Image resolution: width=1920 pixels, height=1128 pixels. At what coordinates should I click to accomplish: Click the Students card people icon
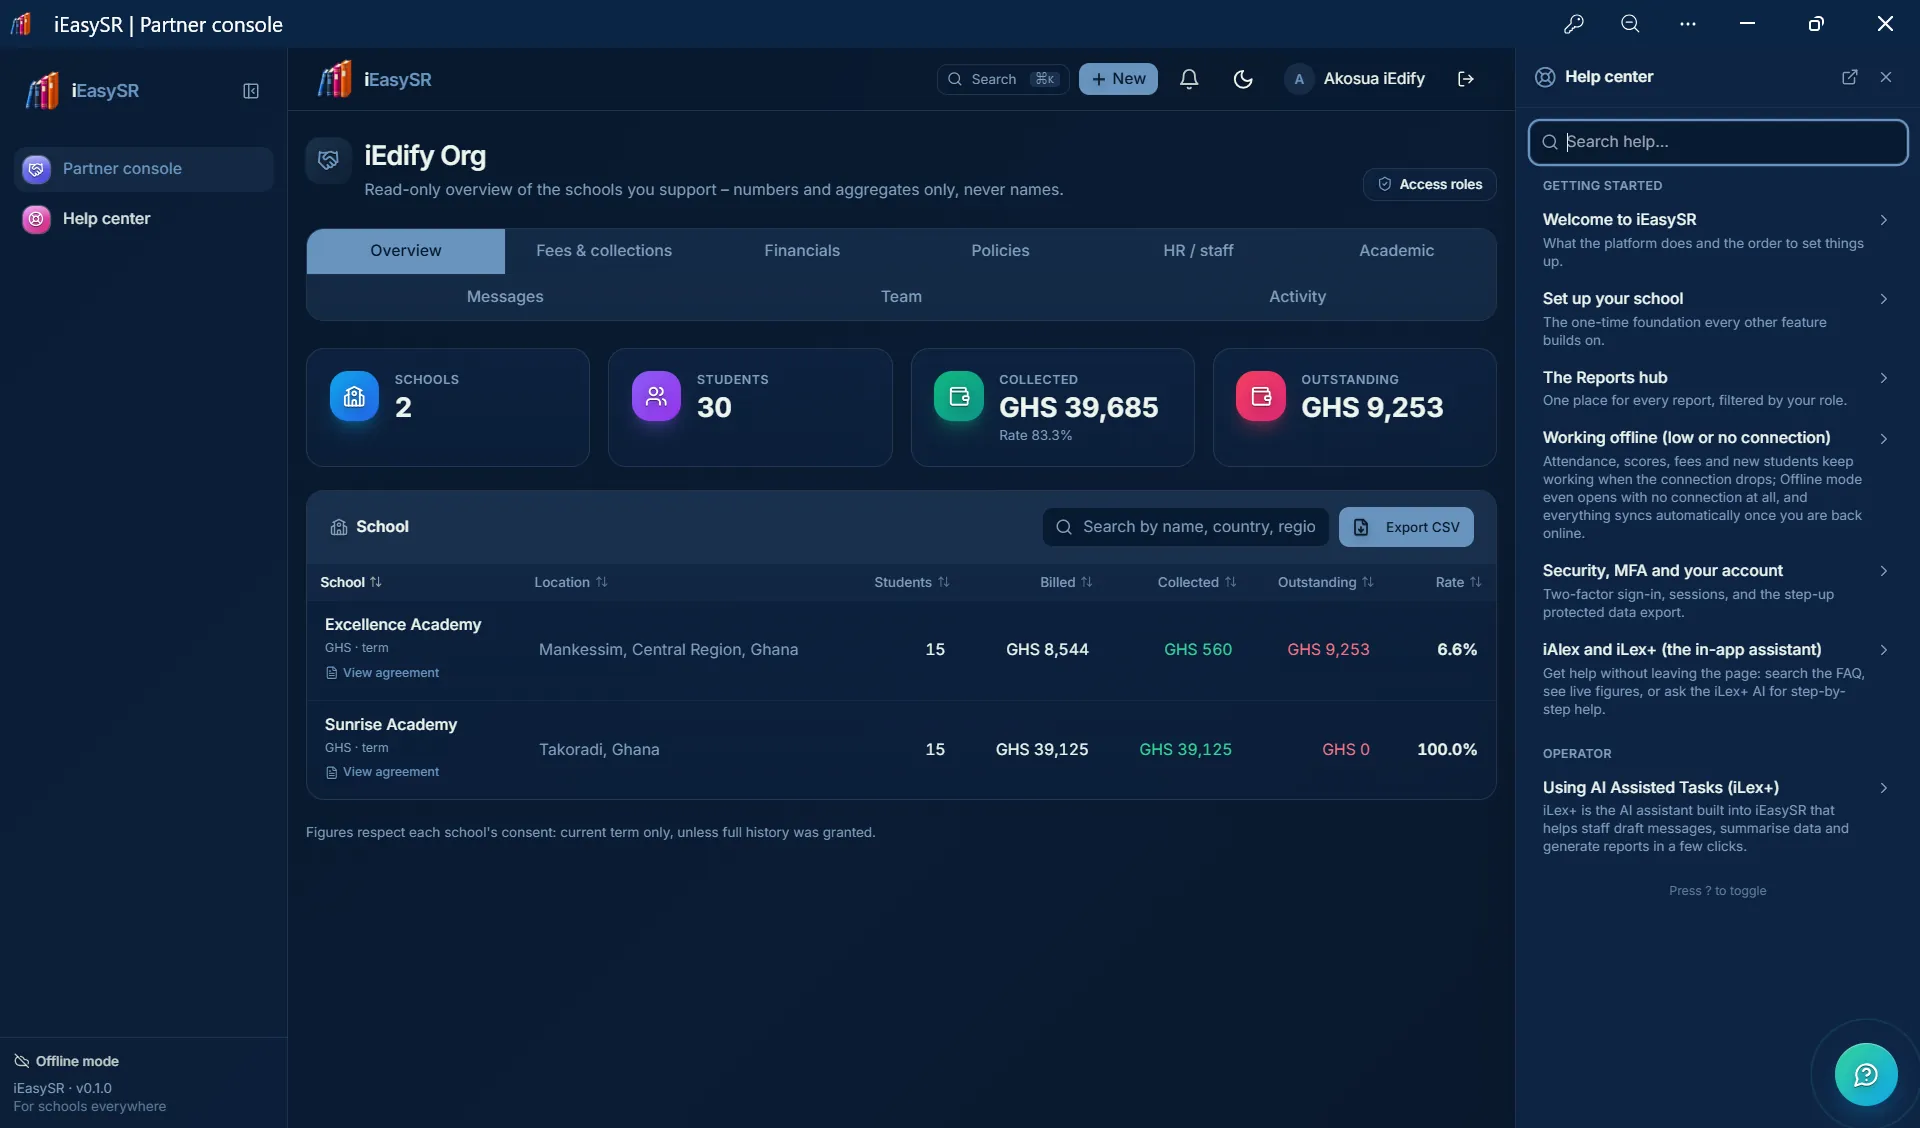656,396
